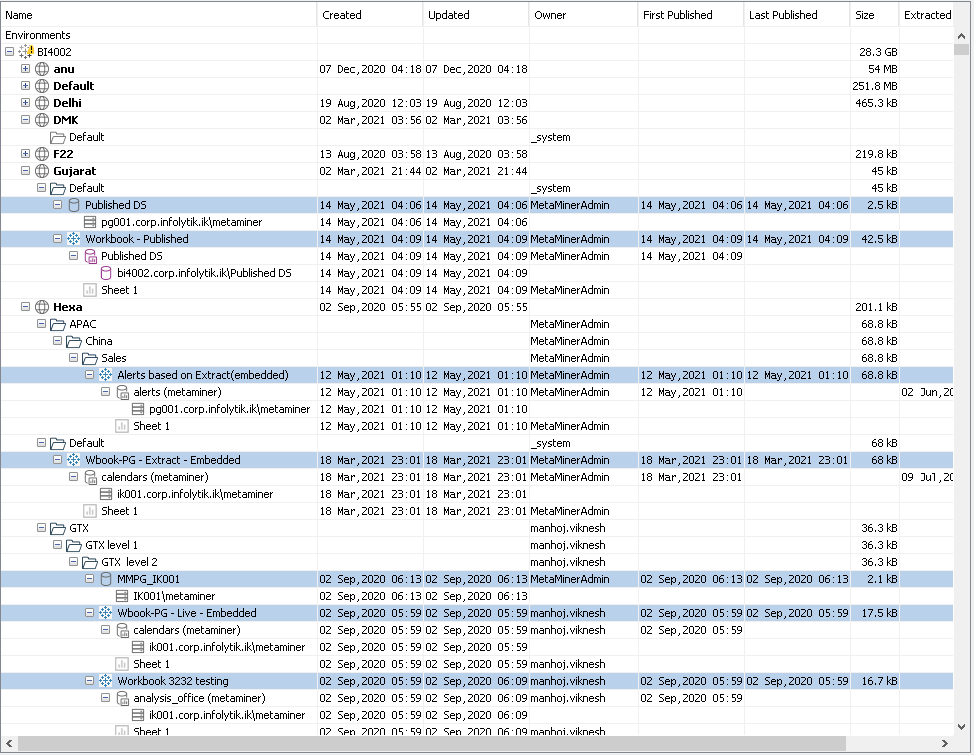Collapse the BI4002 tree node
Screen dimensions: 974x755
coord(9,52)
